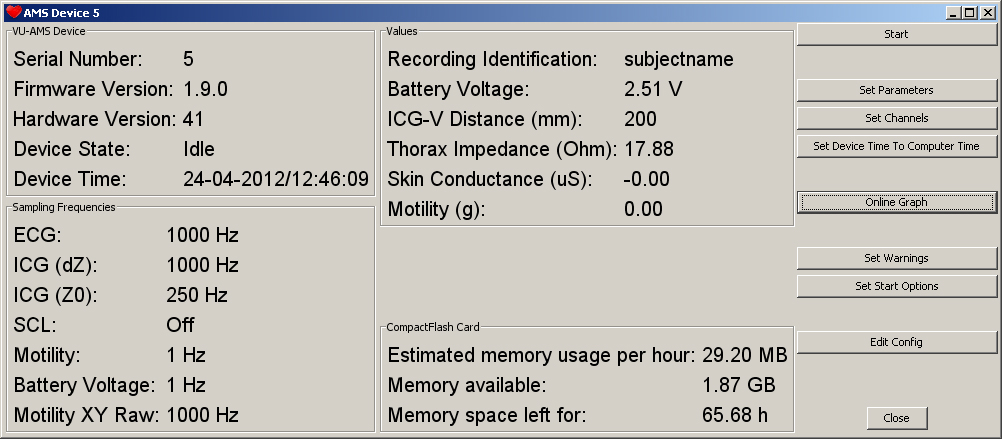1002x439 pixels.
Task: Close window using title bar X
Action: pyautogui.click(x=985, y=13)
